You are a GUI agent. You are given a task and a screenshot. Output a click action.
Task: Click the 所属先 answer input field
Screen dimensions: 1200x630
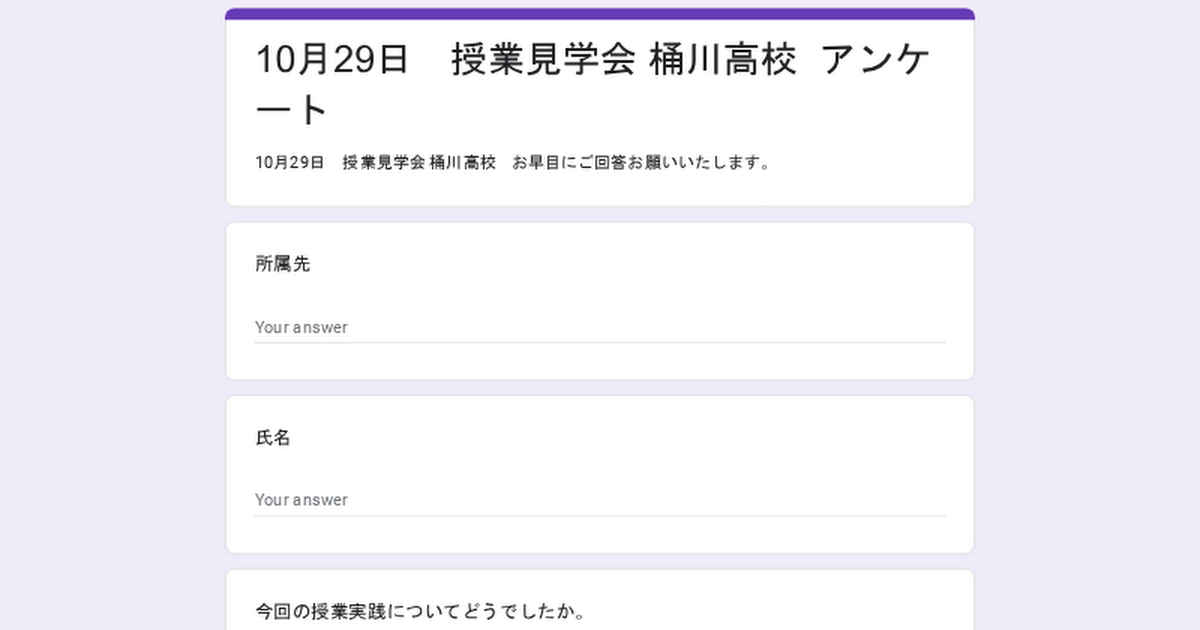pos(600,327)
